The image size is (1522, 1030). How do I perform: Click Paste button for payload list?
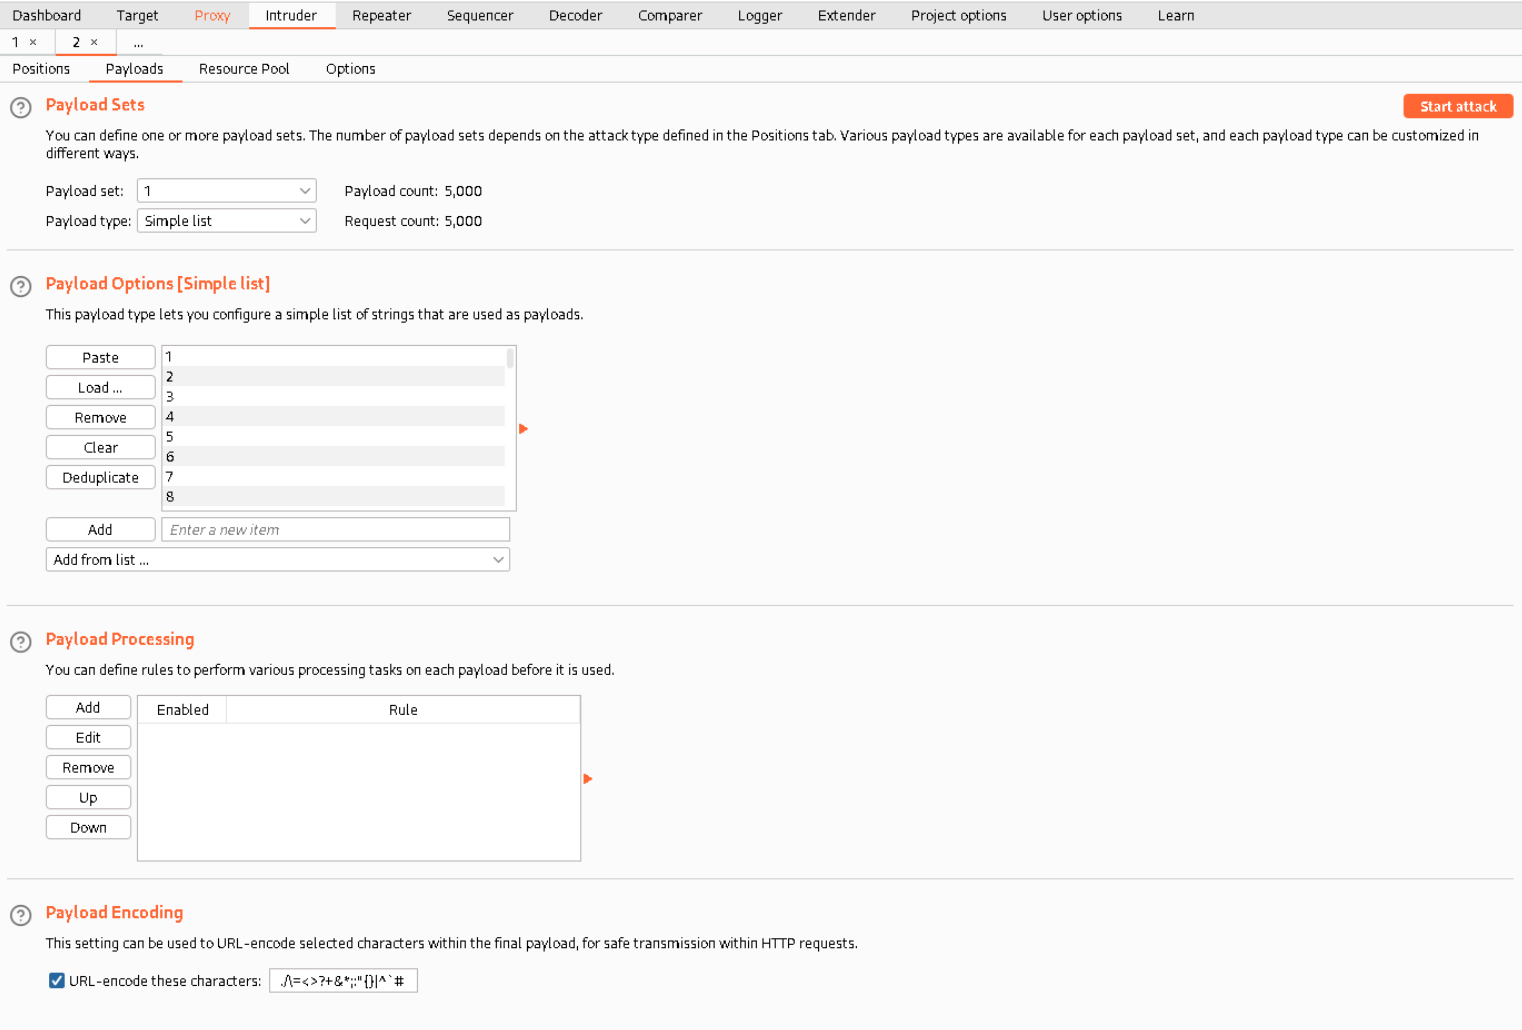[100, 357]
